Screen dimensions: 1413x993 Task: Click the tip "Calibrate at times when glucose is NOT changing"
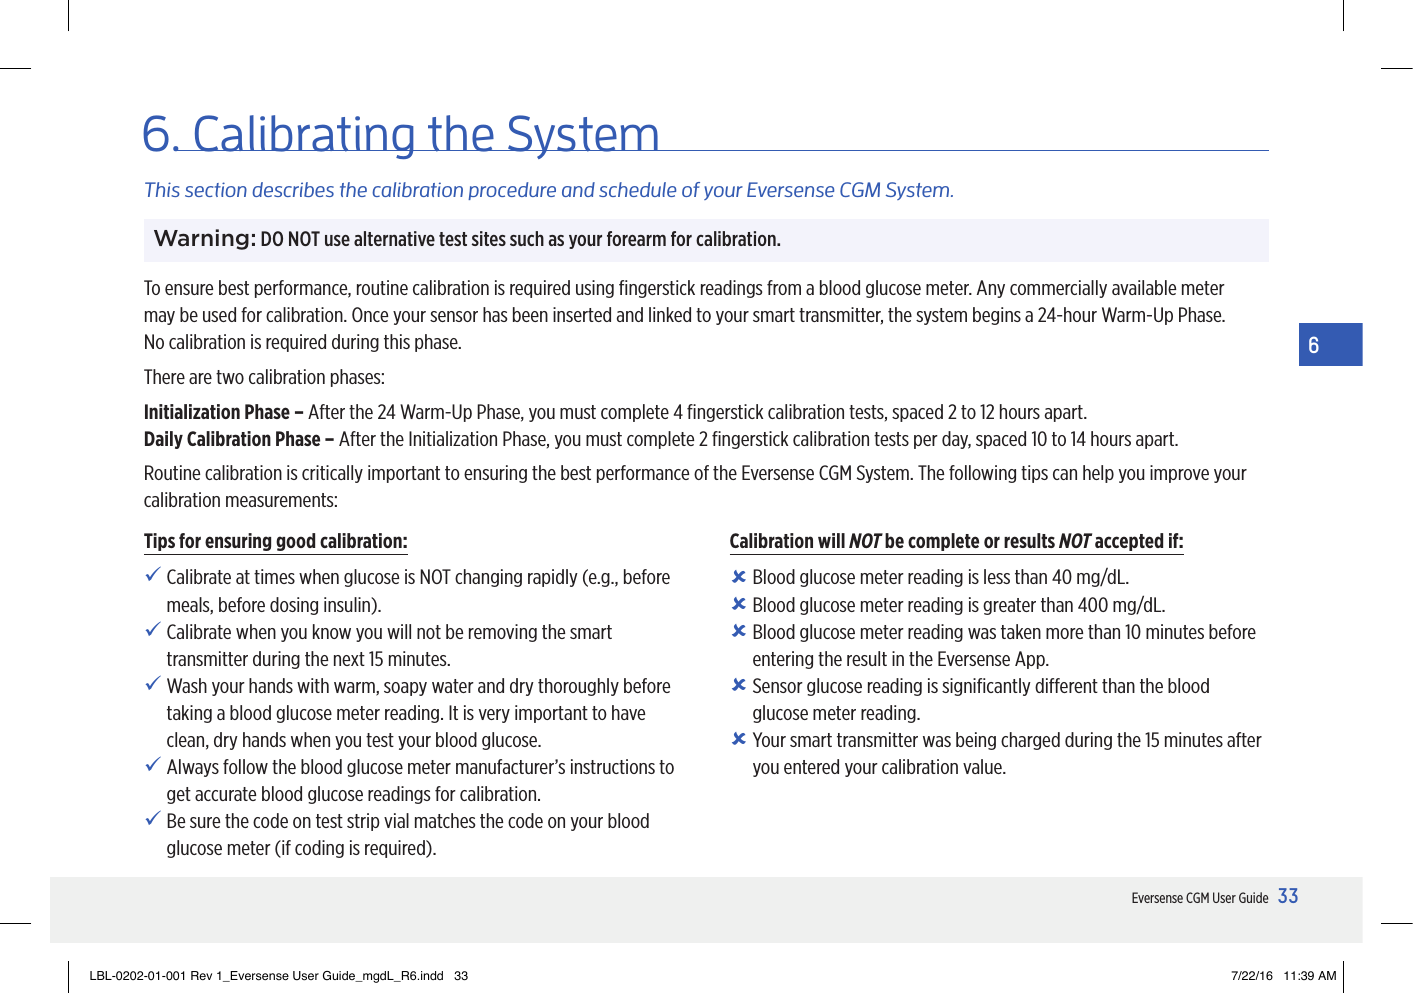418,591
